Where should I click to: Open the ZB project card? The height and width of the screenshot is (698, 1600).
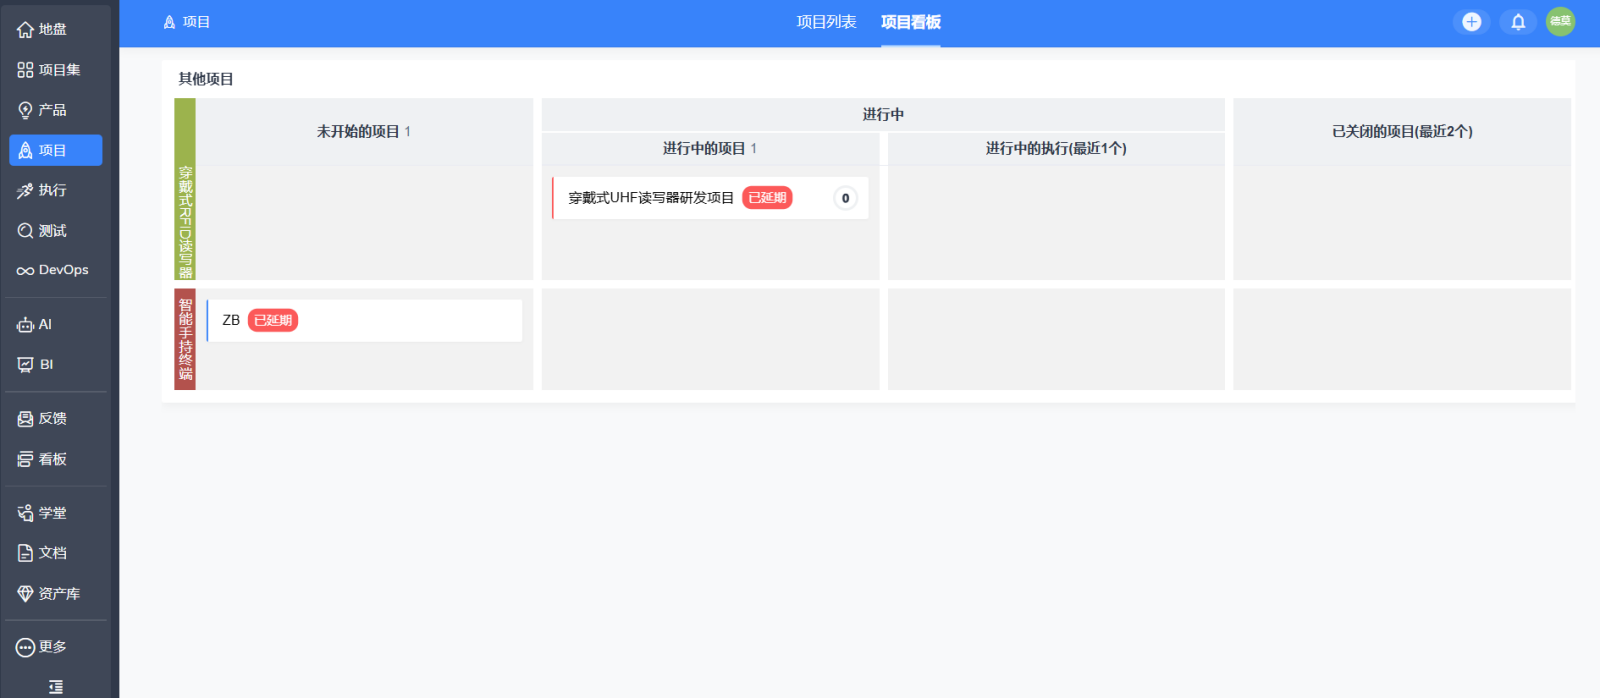tap(364, 321)
